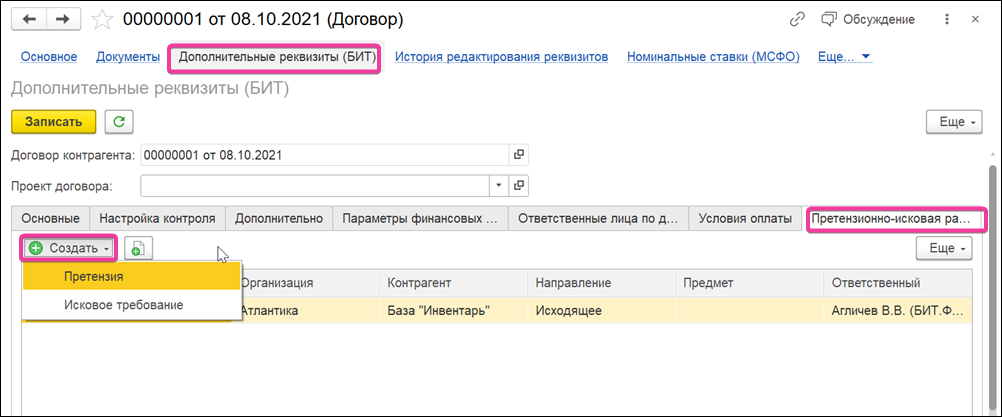The height and width of the screenshot is (417, 1002).
Task: Copy link using the chain icon
Action: pos(797,20)
